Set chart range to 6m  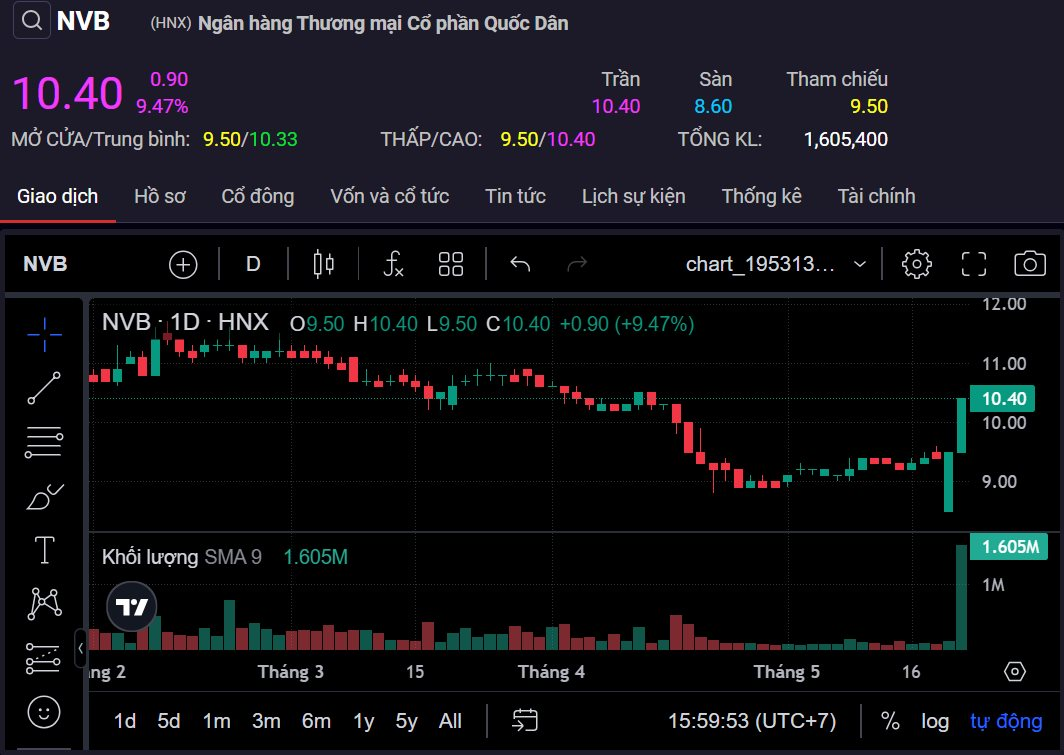point(316,721)
